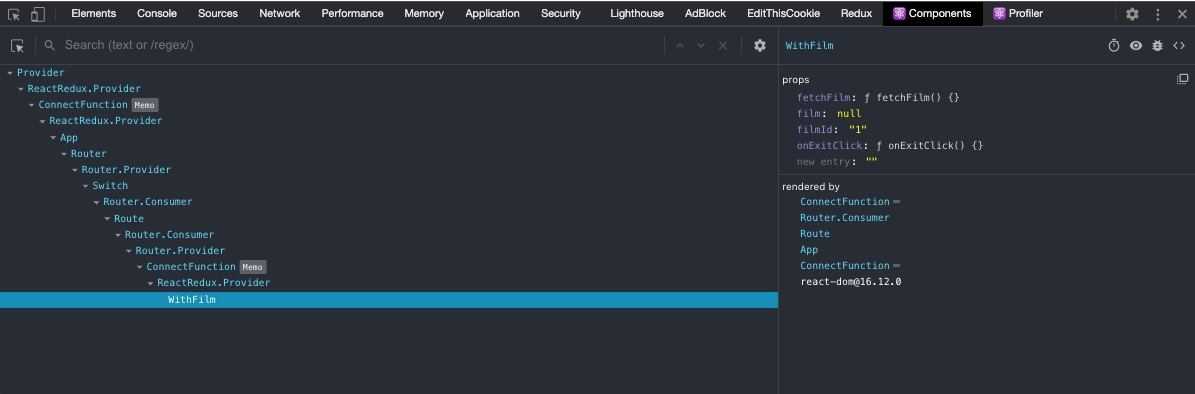This screenshot has height=394, width=1195.
Task: Click Route in rendered by list
Action: tap(815, 234)
